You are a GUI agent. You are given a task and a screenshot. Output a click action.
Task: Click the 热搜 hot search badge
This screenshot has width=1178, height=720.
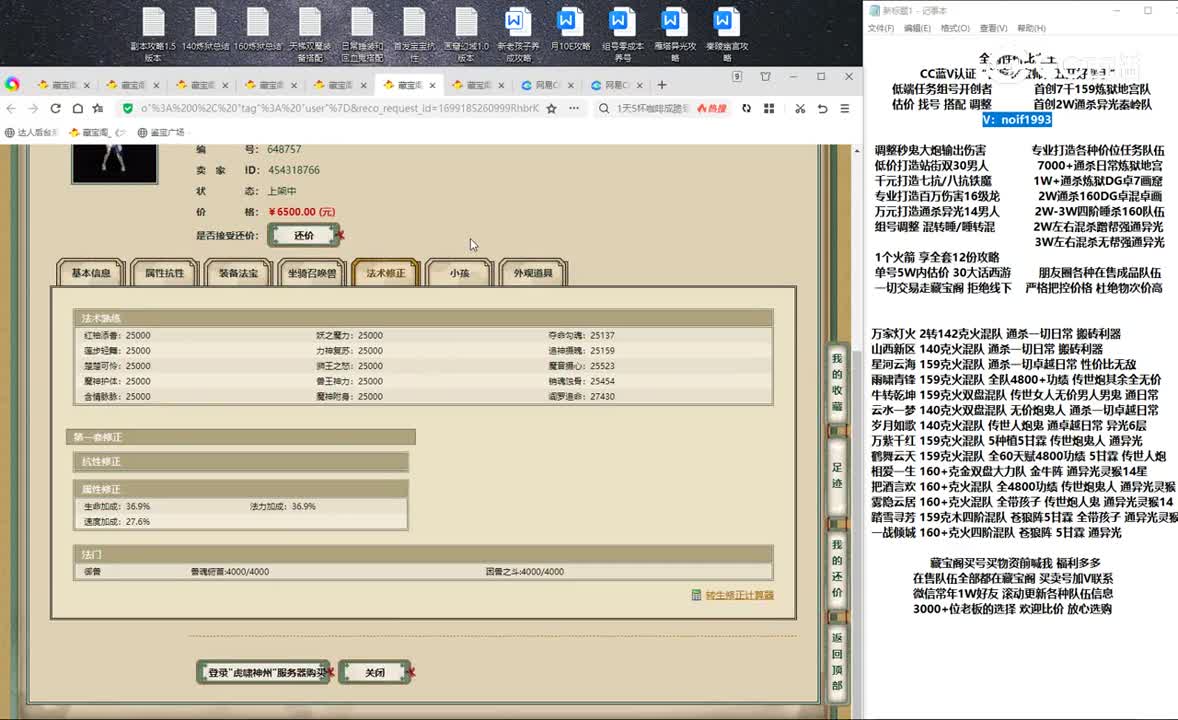coord(711,108)
